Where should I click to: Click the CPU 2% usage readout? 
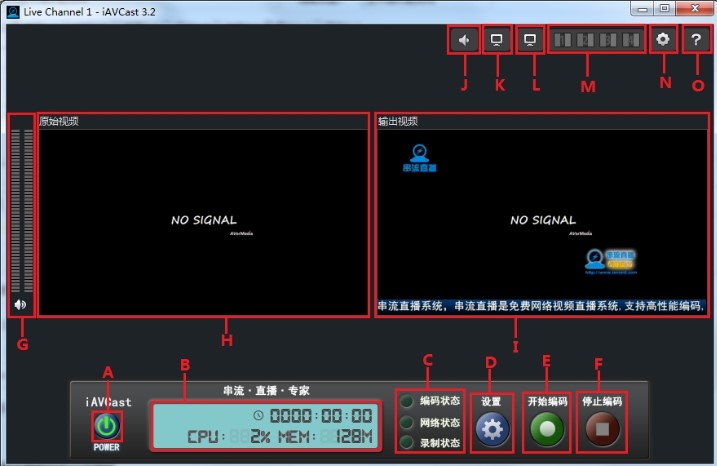[229, 437]
